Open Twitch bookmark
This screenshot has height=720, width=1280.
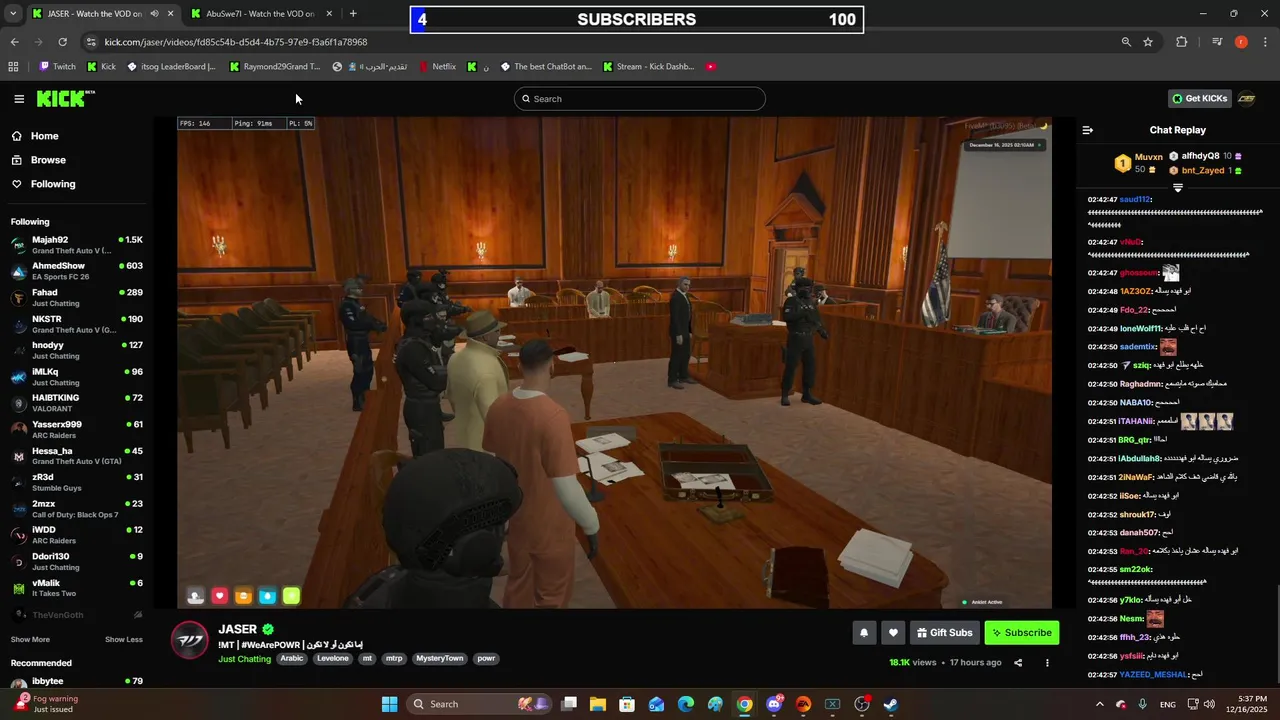[57, 67]
